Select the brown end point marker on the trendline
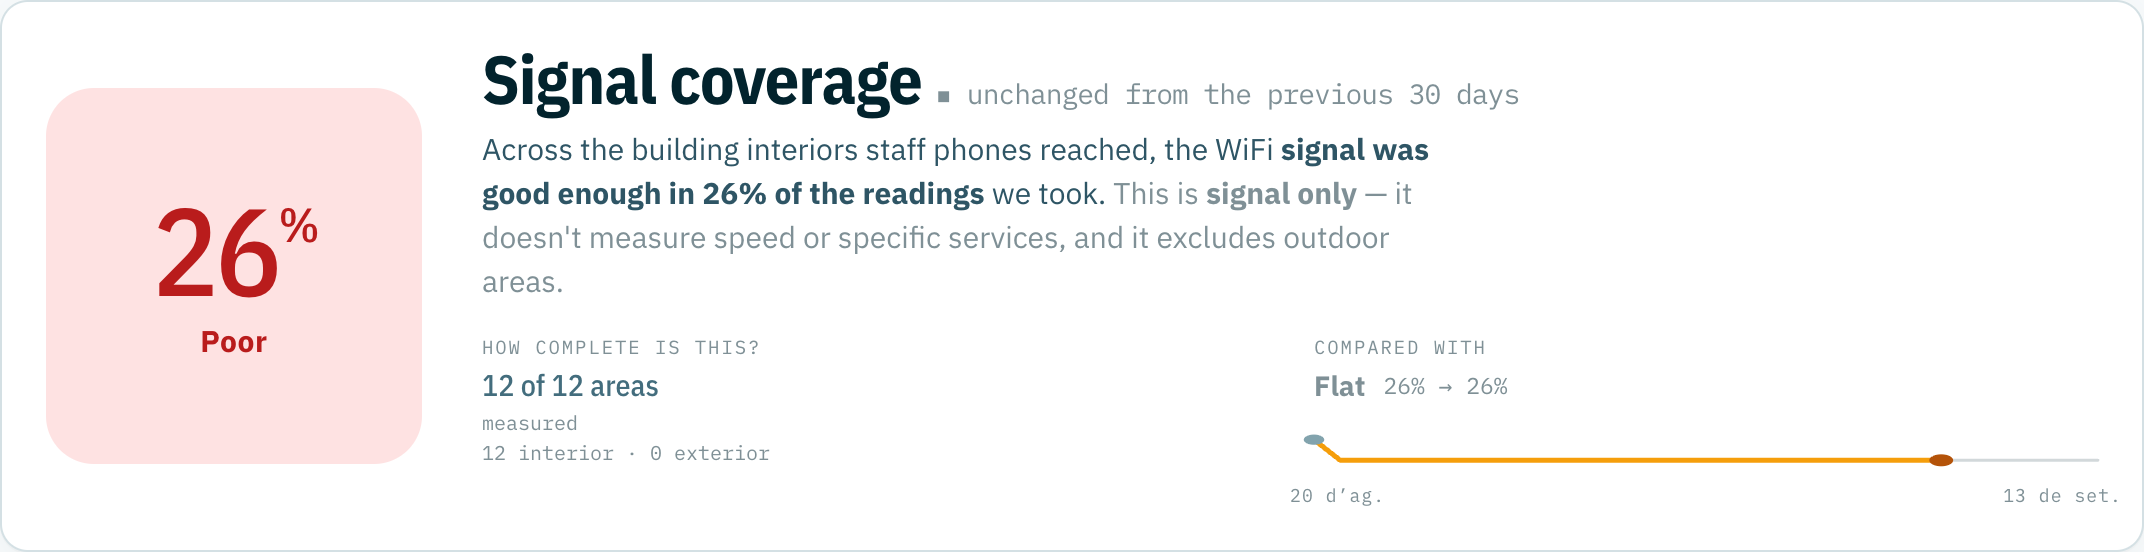The height and width of the screenshot is (552, 2144). click(1941, 460)
